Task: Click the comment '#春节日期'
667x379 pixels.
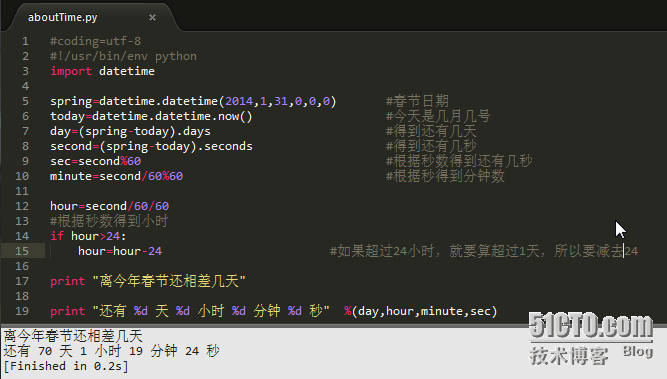Action: (x=417, y=101)
